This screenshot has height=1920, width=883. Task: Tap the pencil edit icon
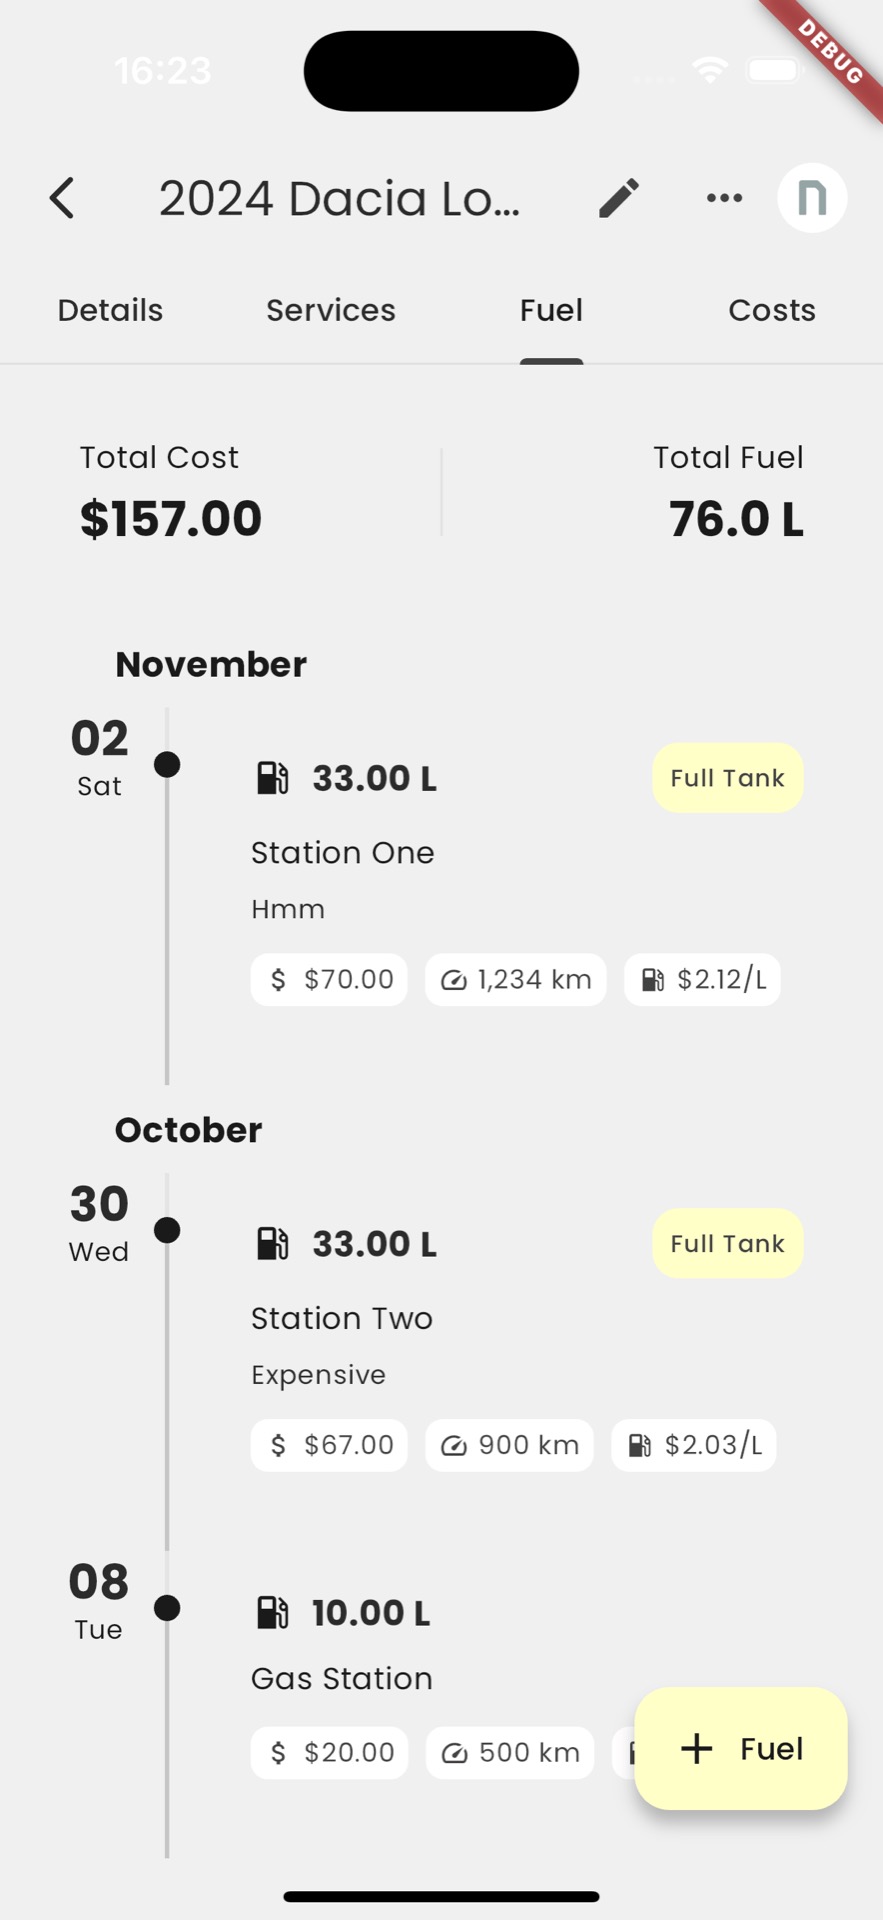(x=619, y=198)
